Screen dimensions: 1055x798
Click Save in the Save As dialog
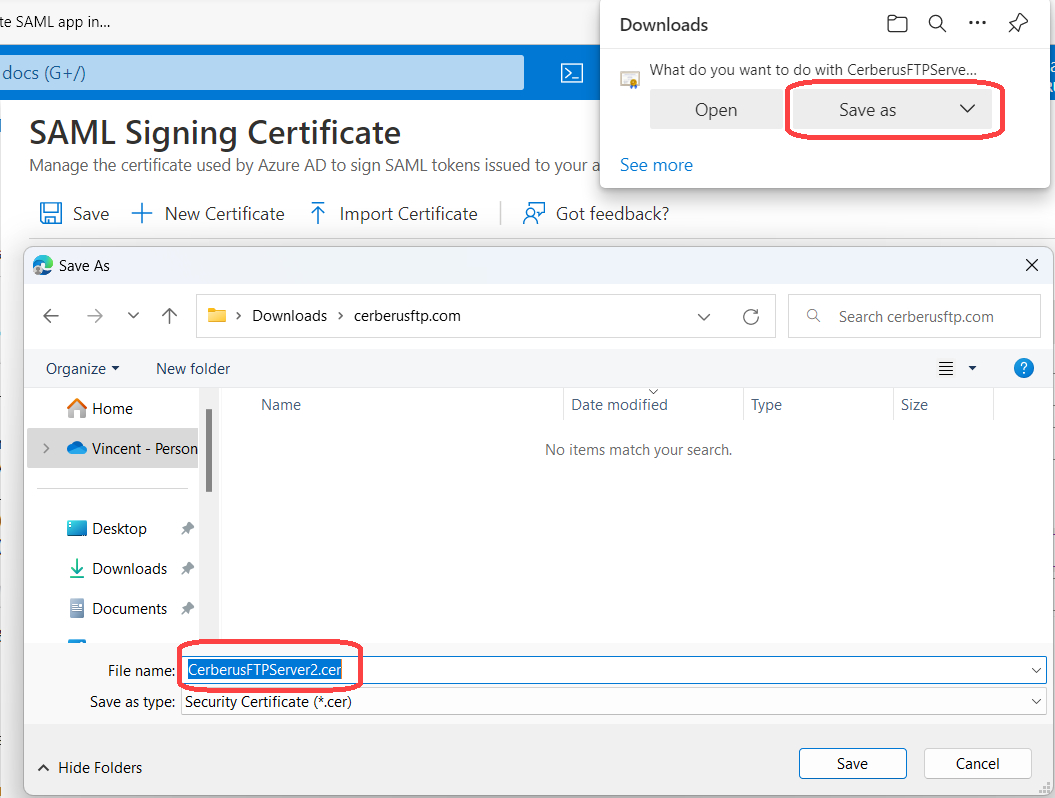click(x=852, y=764)
